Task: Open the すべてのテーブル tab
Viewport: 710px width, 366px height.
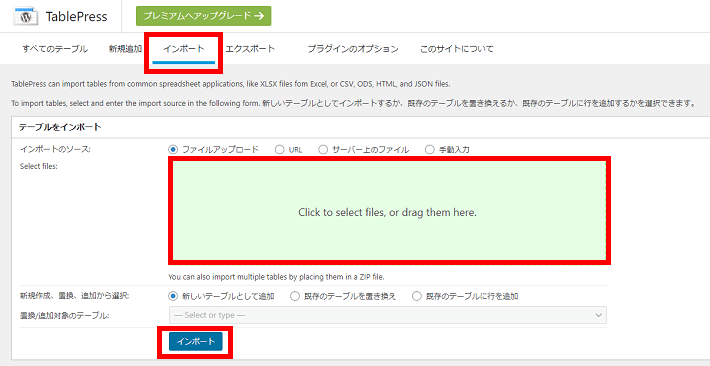Action: pos(55,49)
